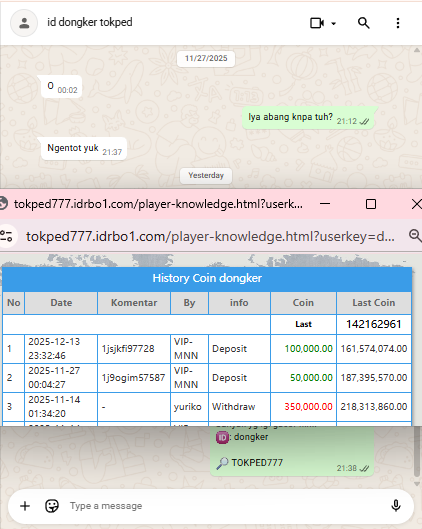Click the info column header
Screen dimensions: 422x529
point(239,303)
